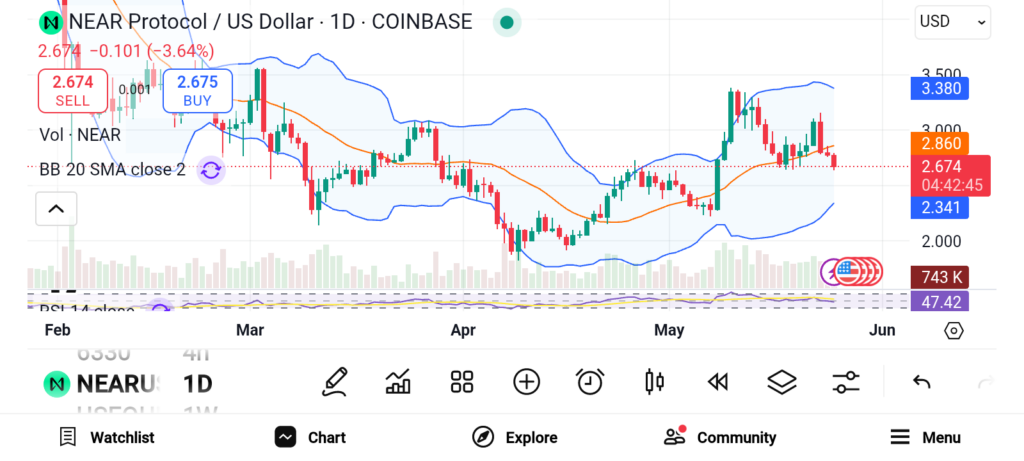Click the NEAR Protocol / US Dollar title
Screen dimensions: 1024x461
[x=270, y=22]
